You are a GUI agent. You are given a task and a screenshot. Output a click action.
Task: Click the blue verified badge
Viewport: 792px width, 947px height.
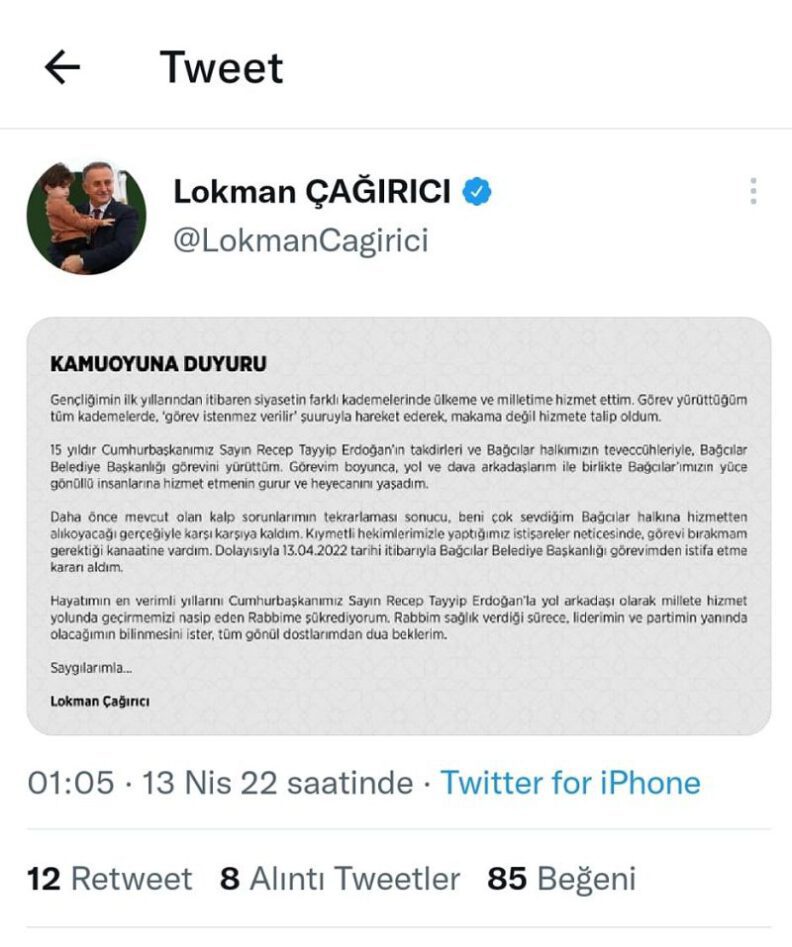[x=477, y=191]
